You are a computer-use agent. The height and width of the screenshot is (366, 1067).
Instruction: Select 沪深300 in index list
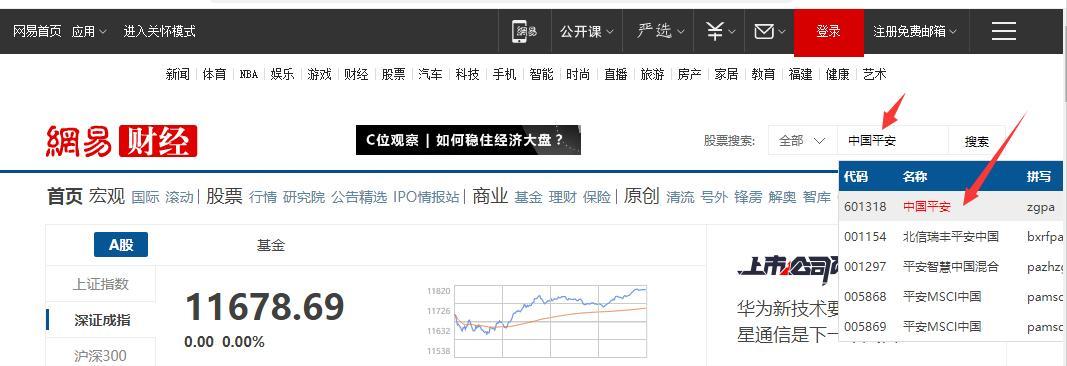click(101, 354)
